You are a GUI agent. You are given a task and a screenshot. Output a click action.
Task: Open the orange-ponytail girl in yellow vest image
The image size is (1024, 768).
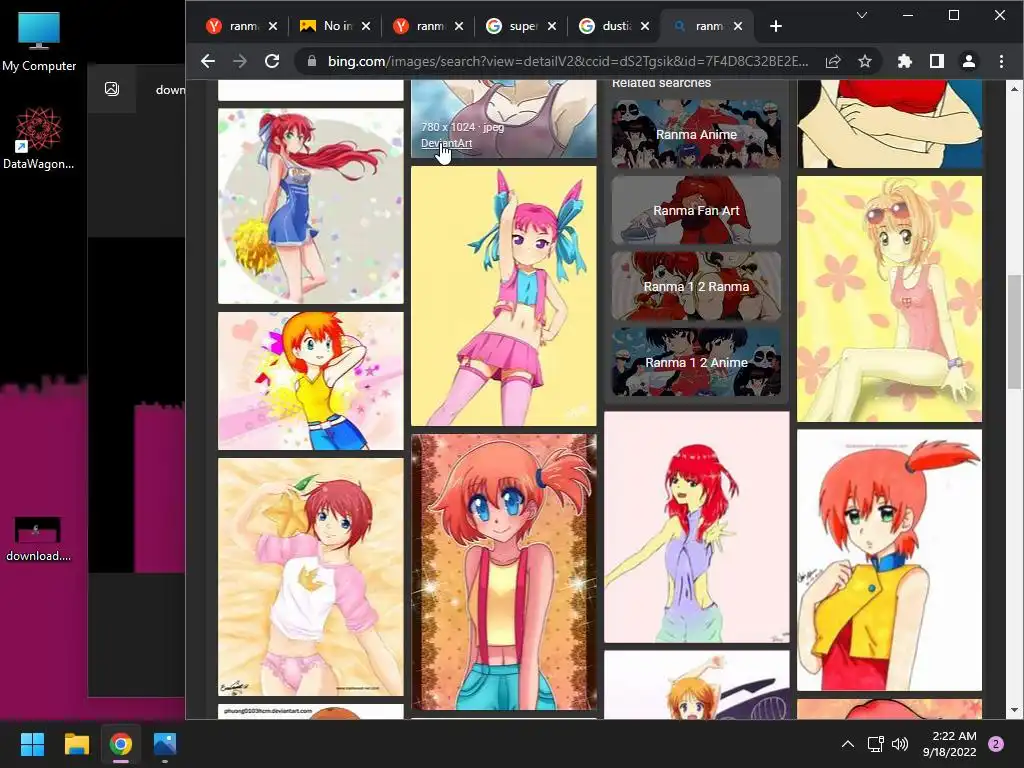pos(889,560)
